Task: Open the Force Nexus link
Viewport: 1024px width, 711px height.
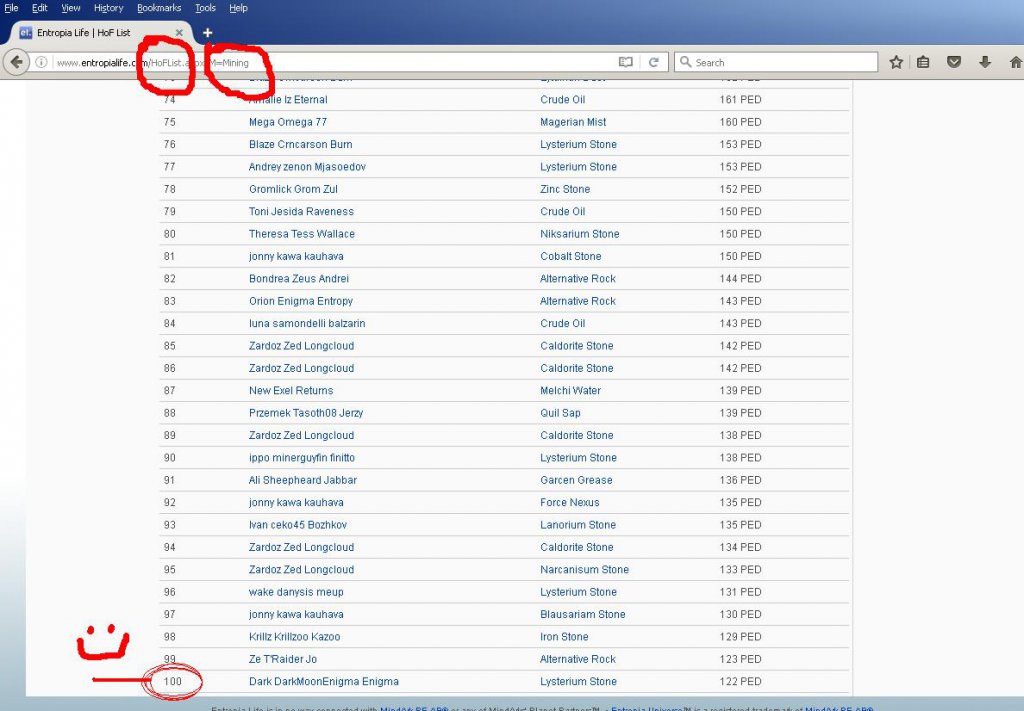Action: point(569,502)
